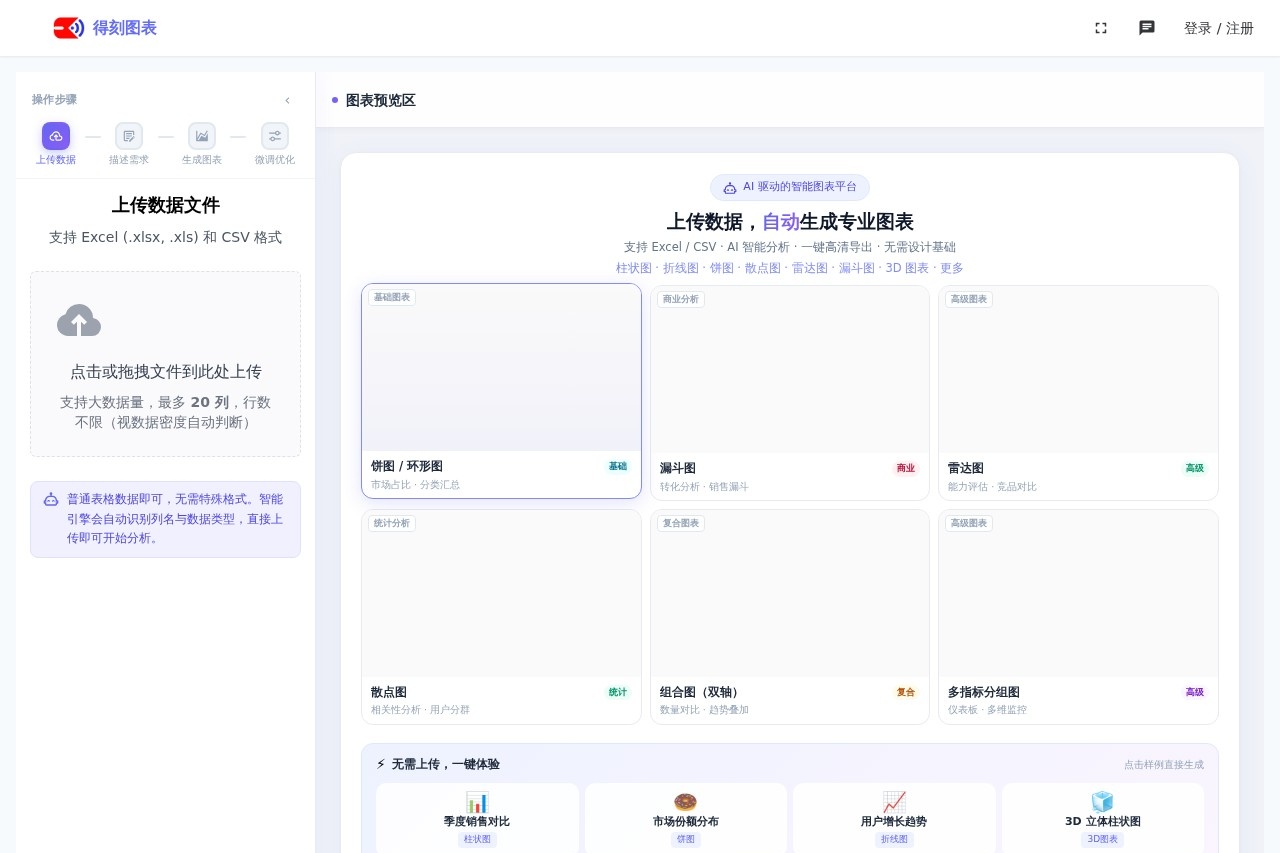
Task: Enter fullscreen via the top-right icon
Action: coord(1101,28)
